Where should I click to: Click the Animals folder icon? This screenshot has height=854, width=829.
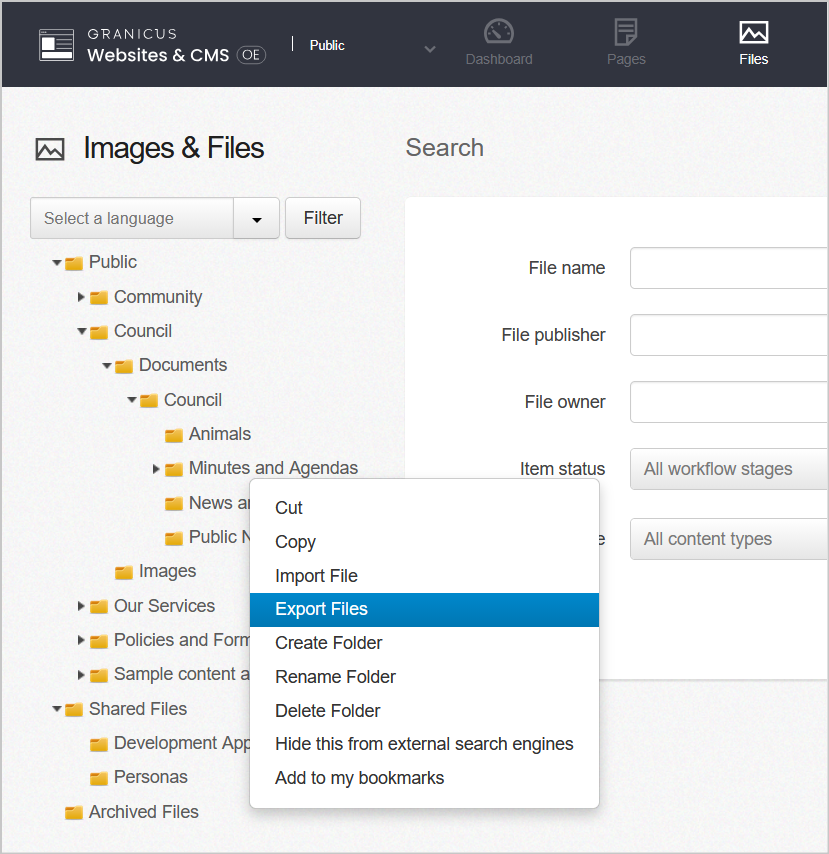174,435
